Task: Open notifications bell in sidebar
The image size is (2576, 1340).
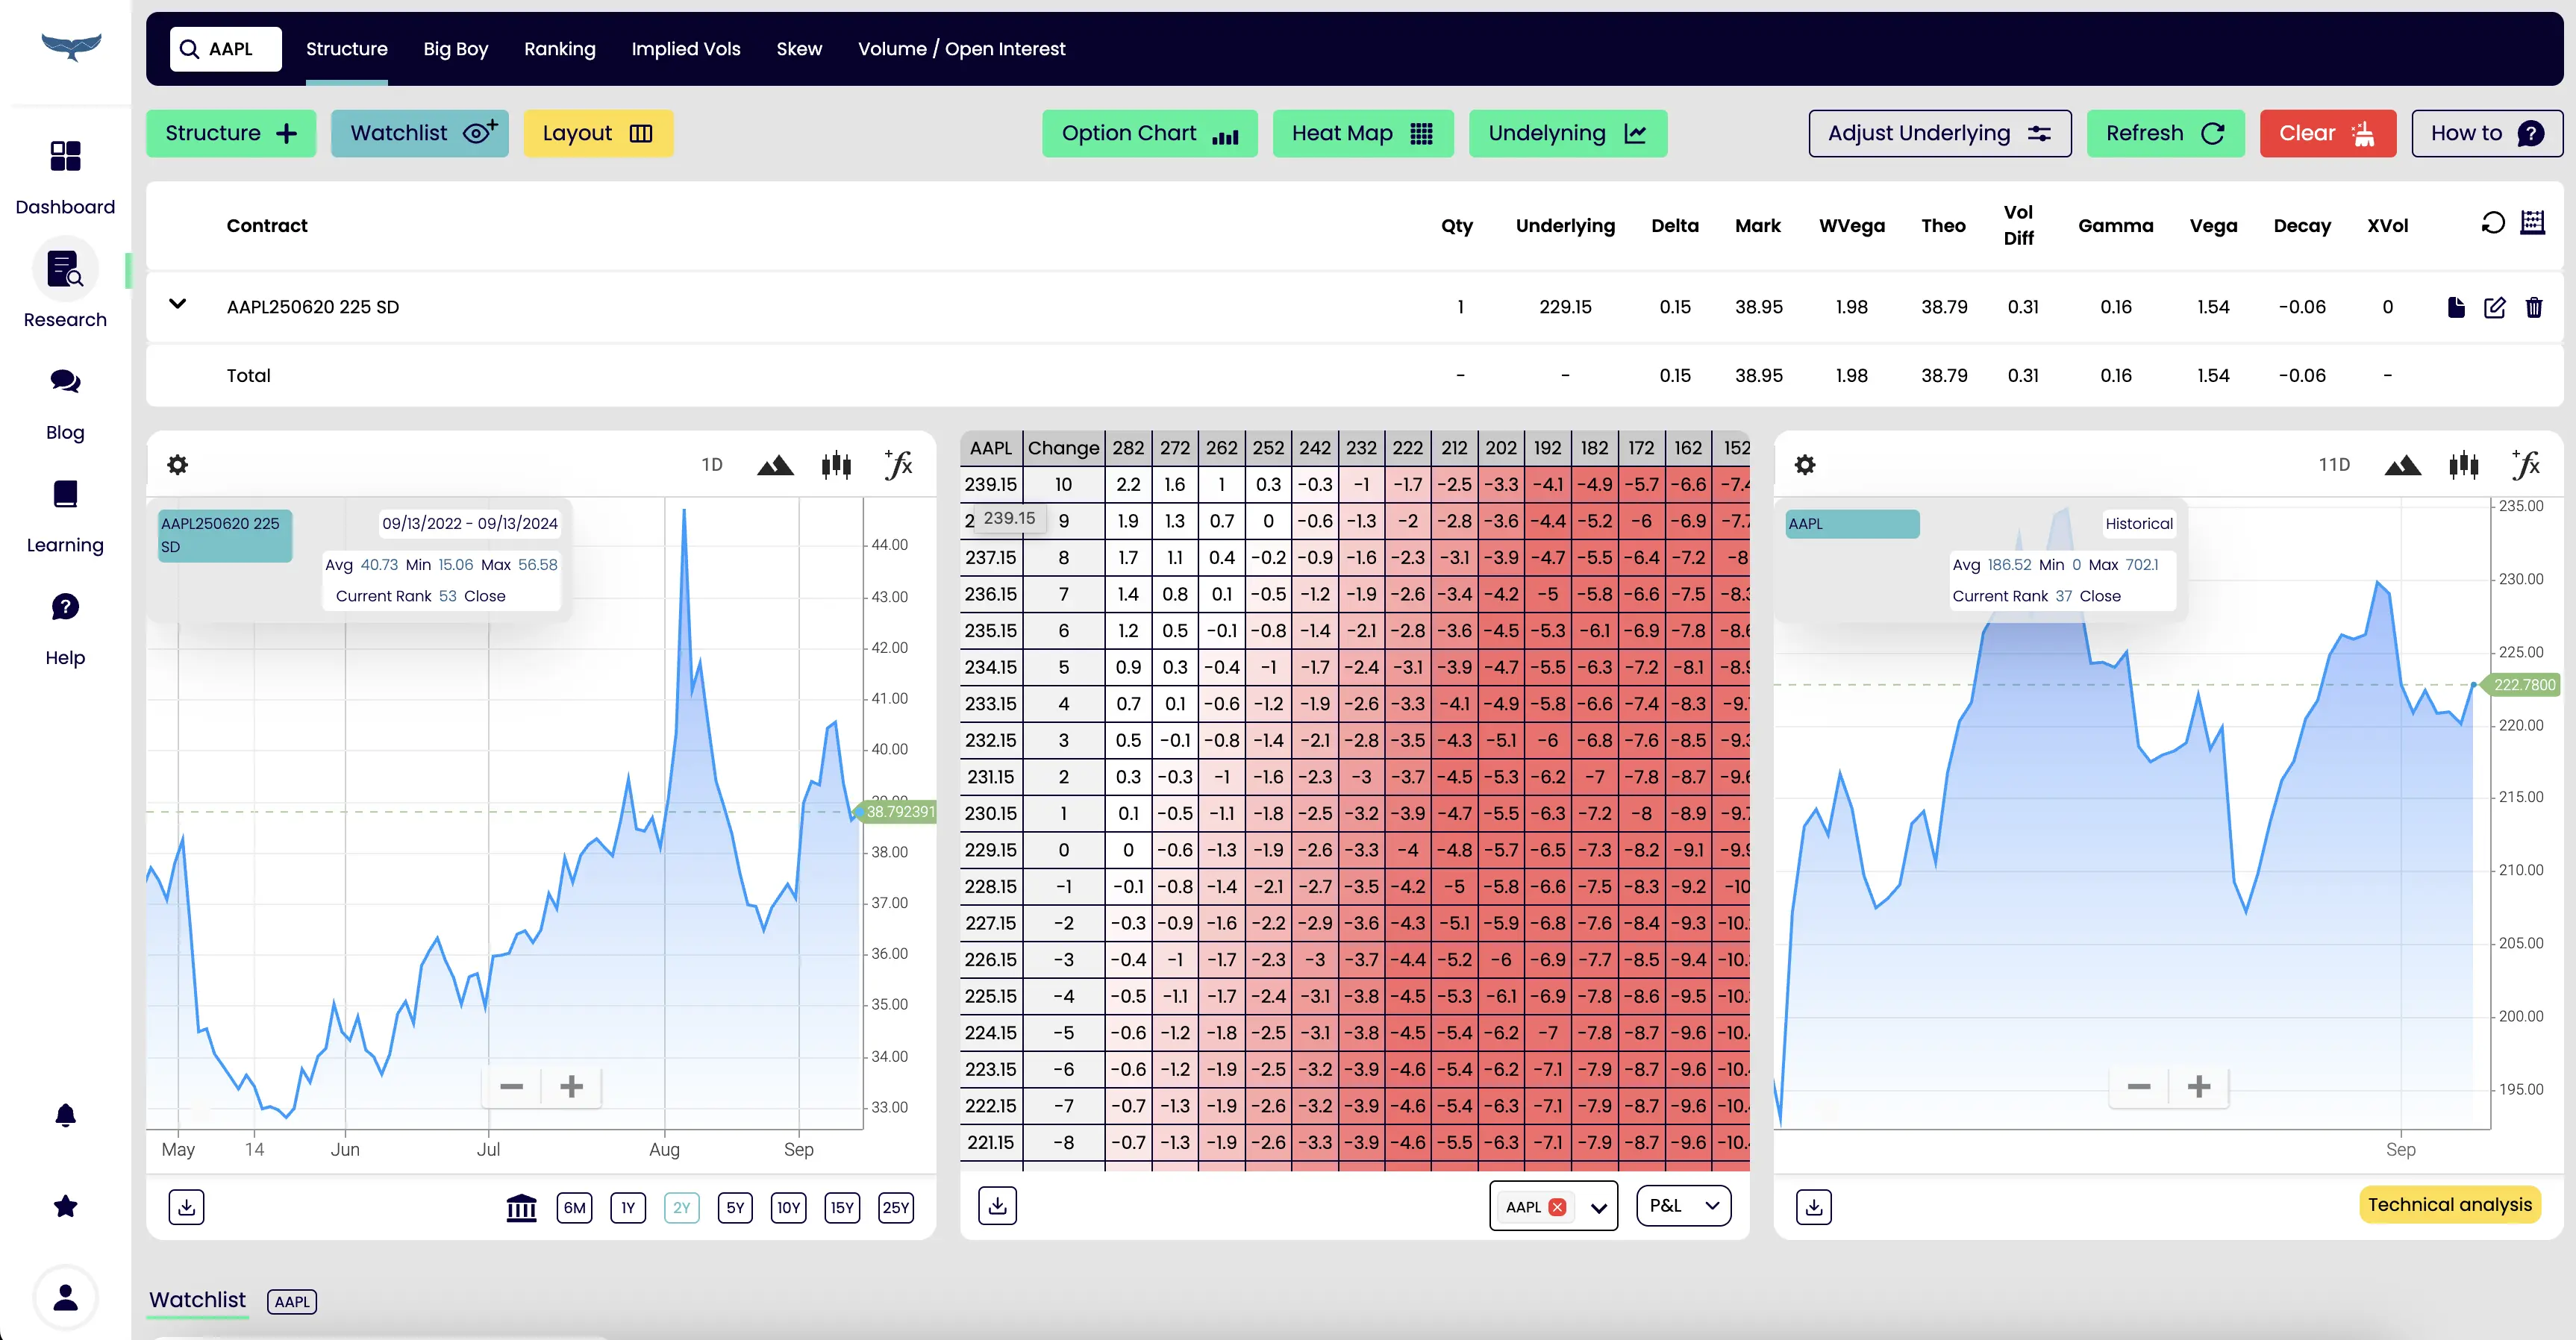Action: click(65, 1115)
